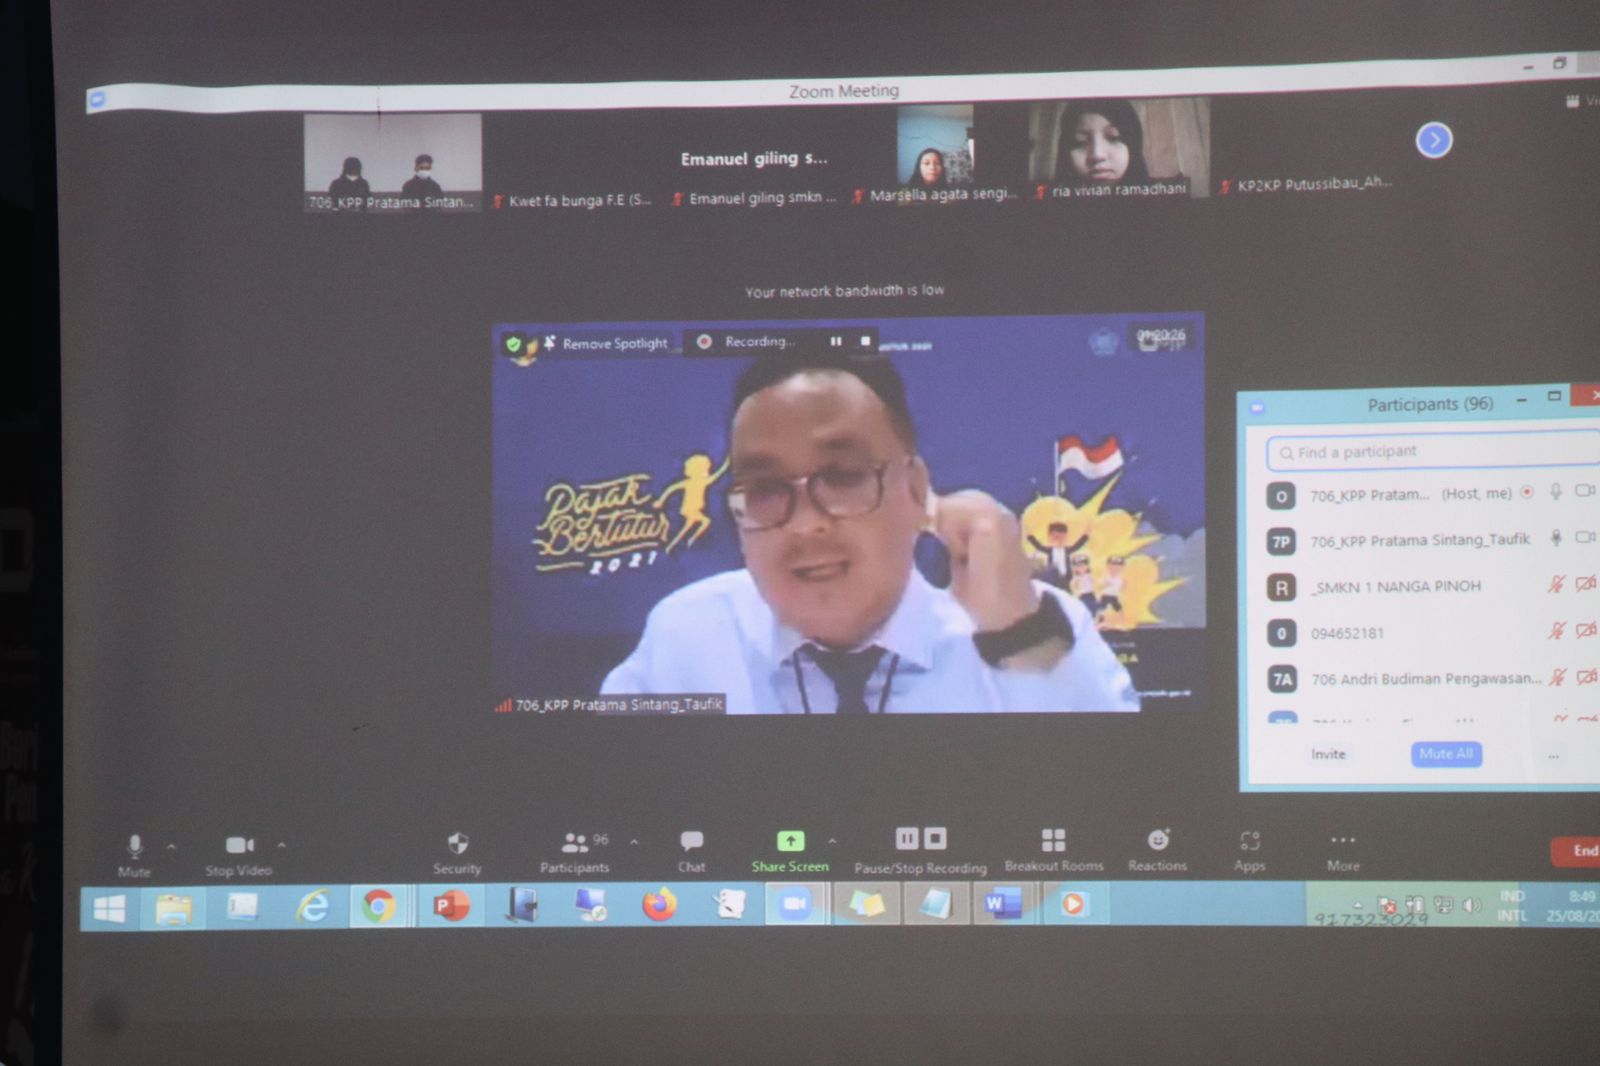Open the Chat panel
The width and height of the screenshot is (1600, 1066).
[x=691, y=841]
